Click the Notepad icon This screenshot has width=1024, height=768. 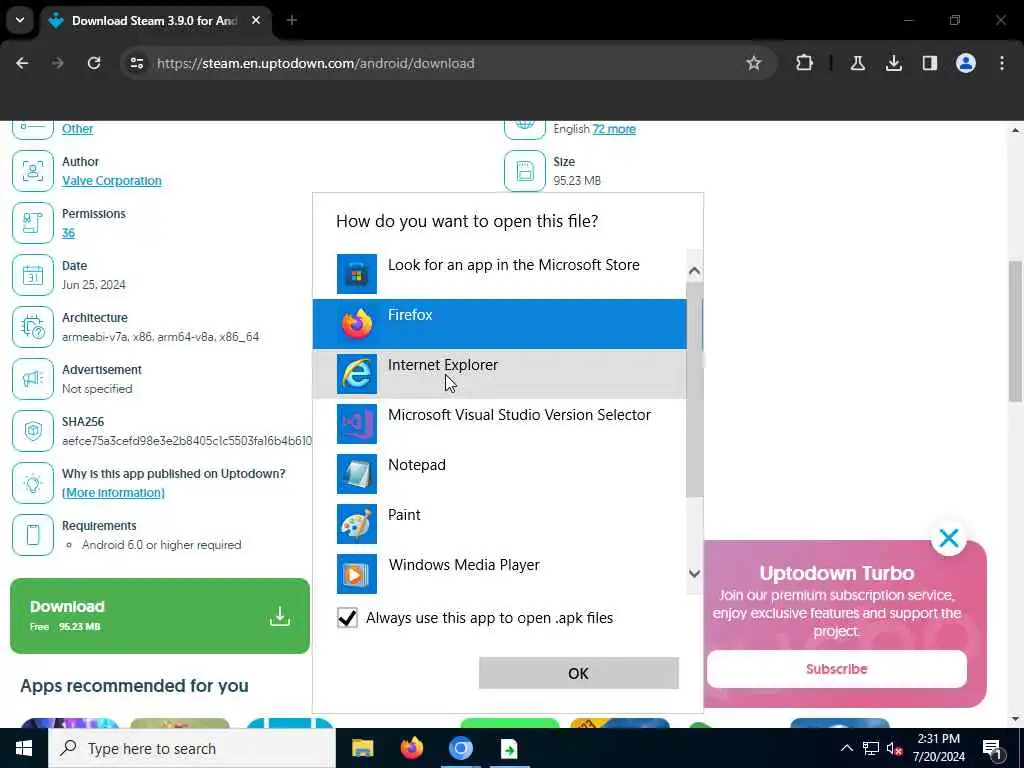tap(357, 473)
